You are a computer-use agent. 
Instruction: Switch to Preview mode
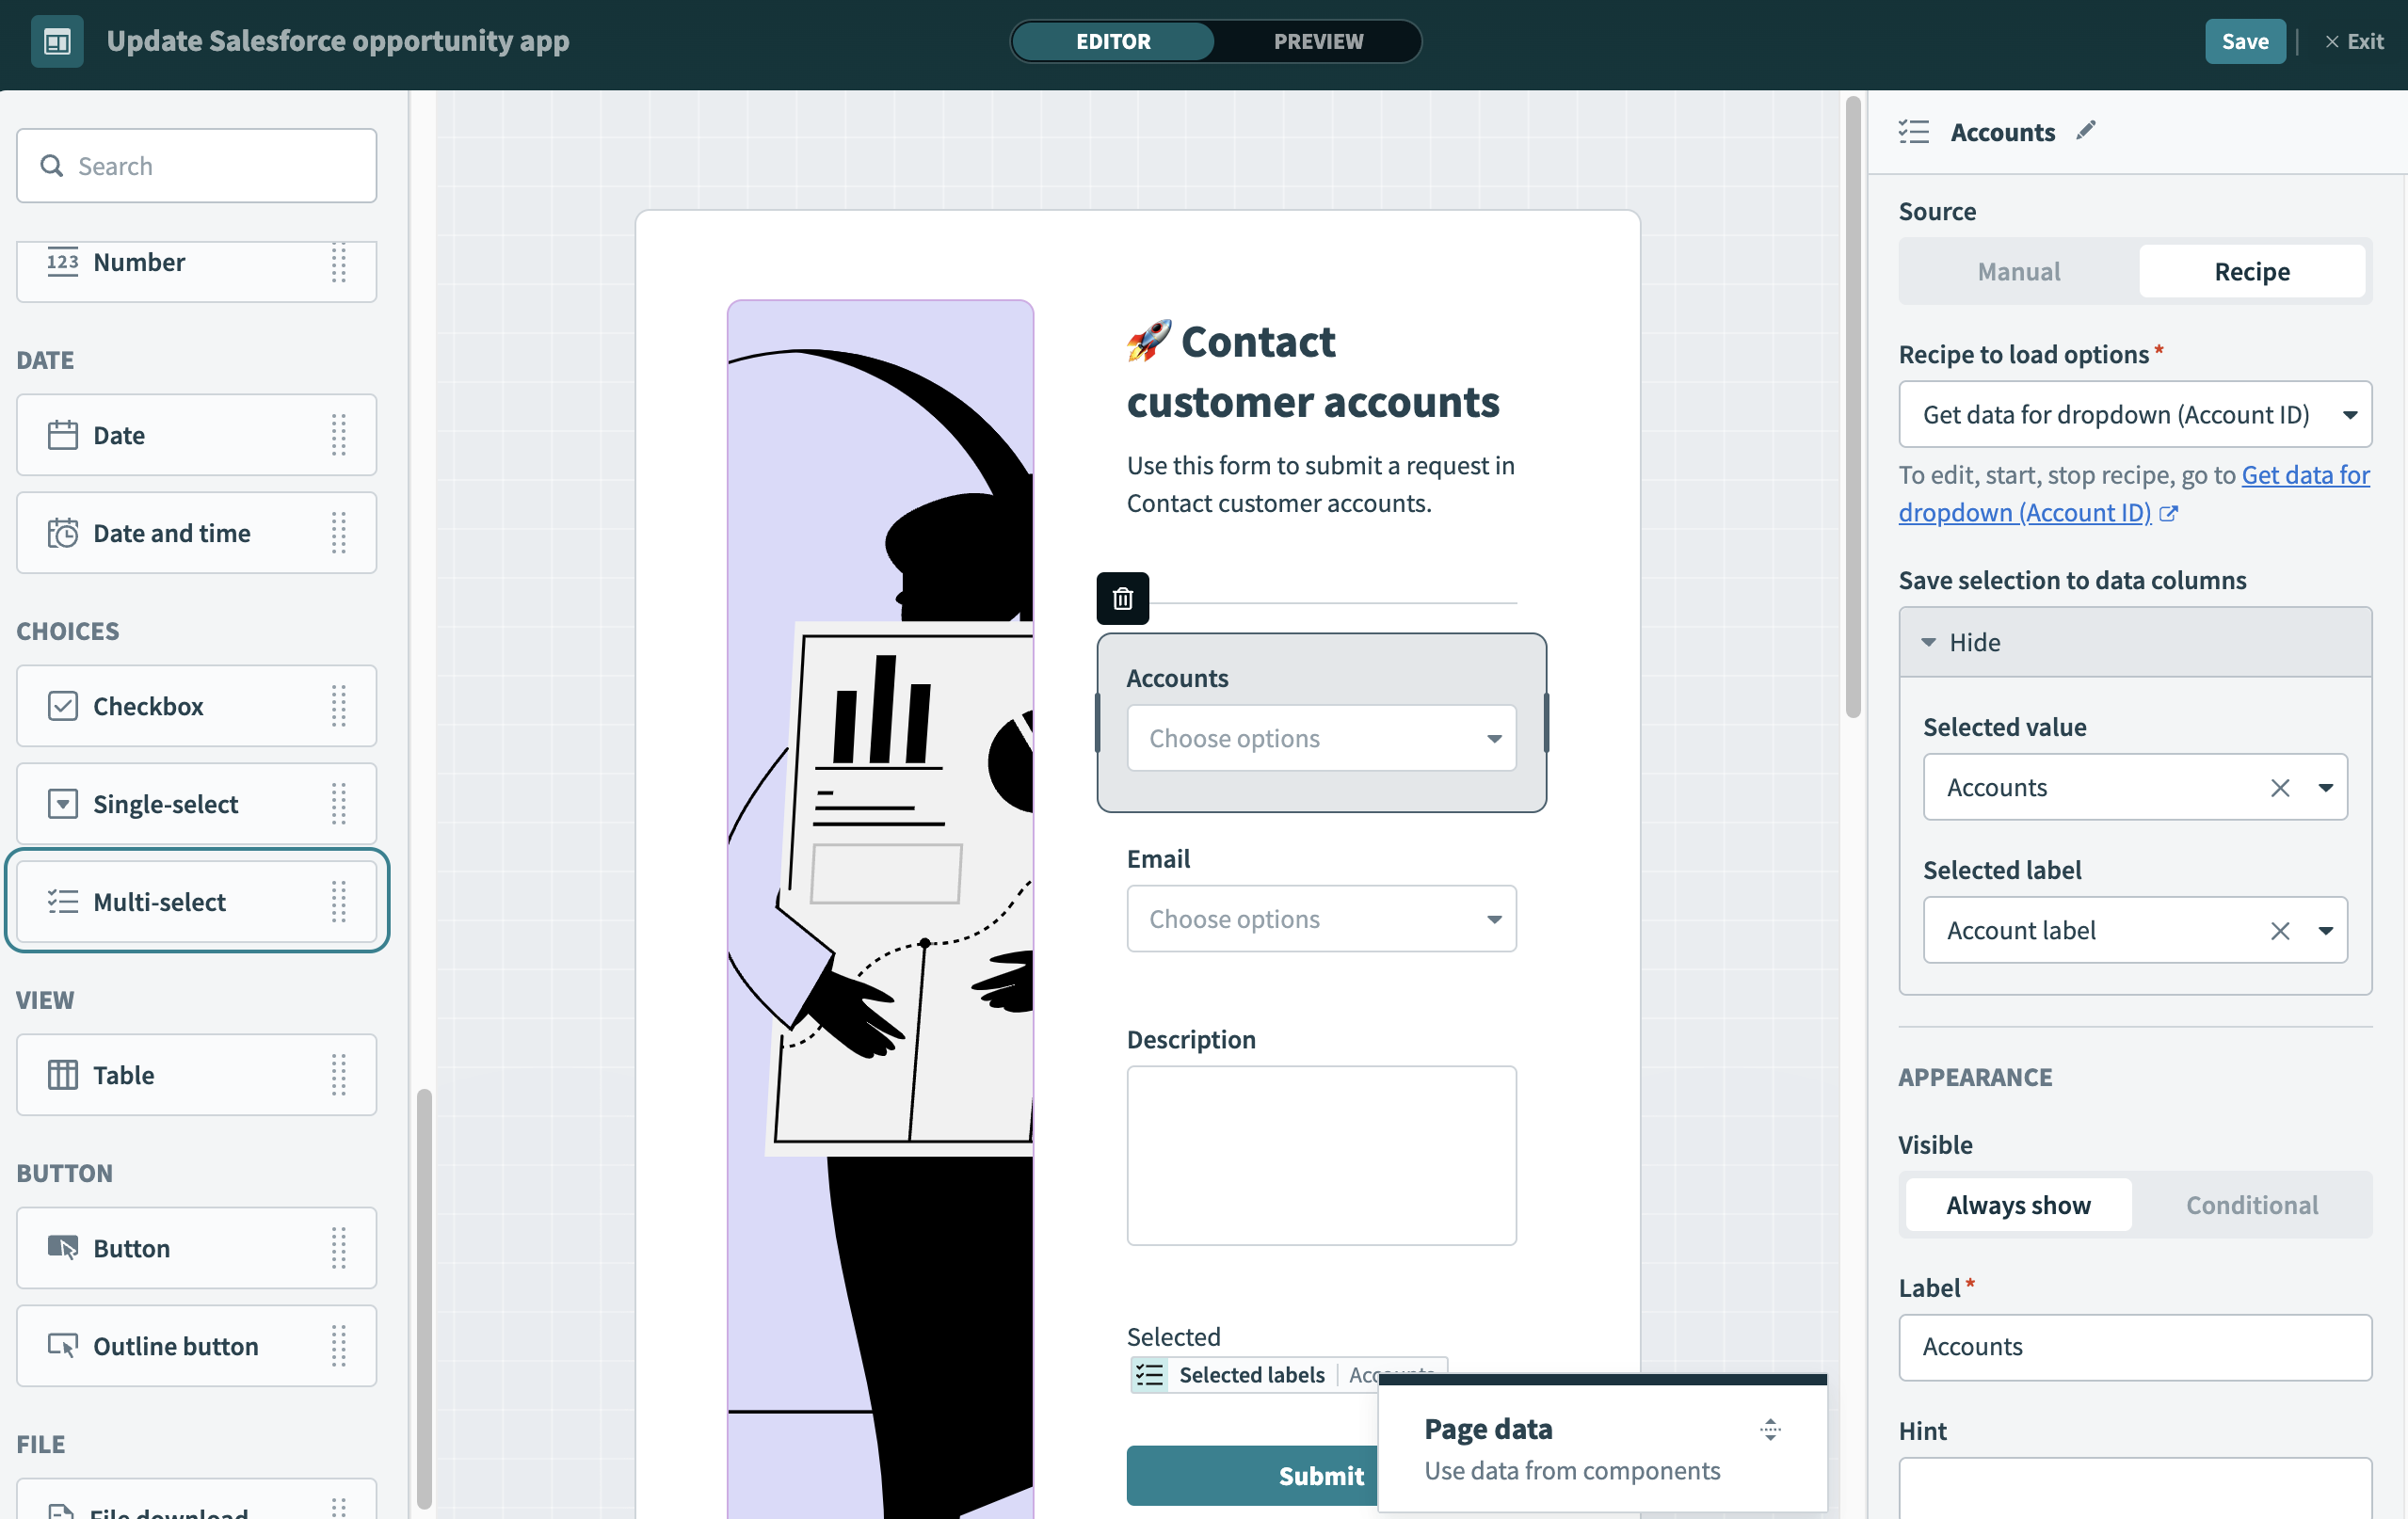pyautogui.click(x=1318, y=40)
